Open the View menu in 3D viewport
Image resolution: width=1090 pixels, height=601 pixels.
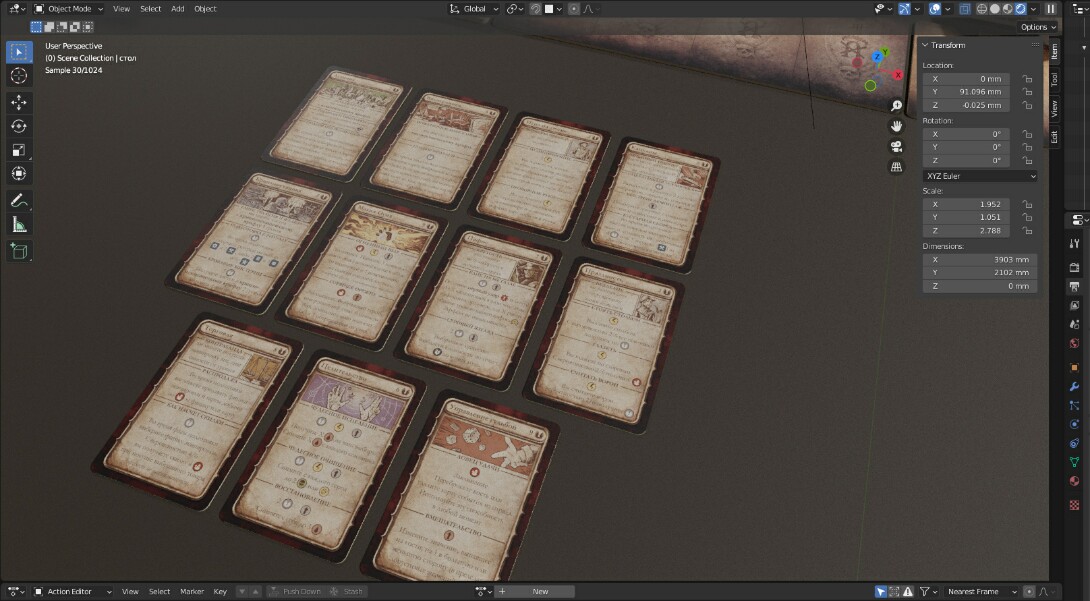pyautogui.click(x=122, y=9)
